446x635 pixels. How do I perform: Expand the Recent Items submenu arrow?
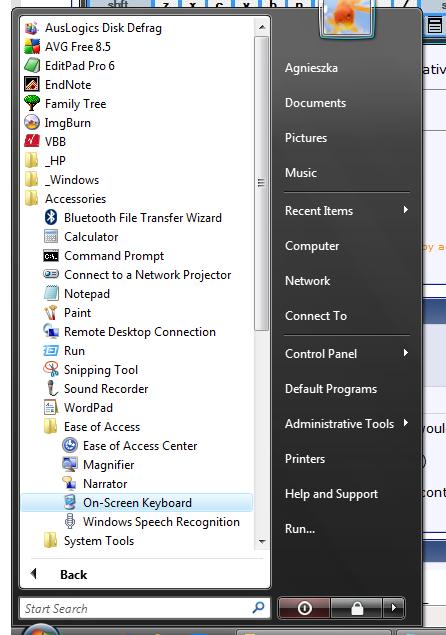405,210
